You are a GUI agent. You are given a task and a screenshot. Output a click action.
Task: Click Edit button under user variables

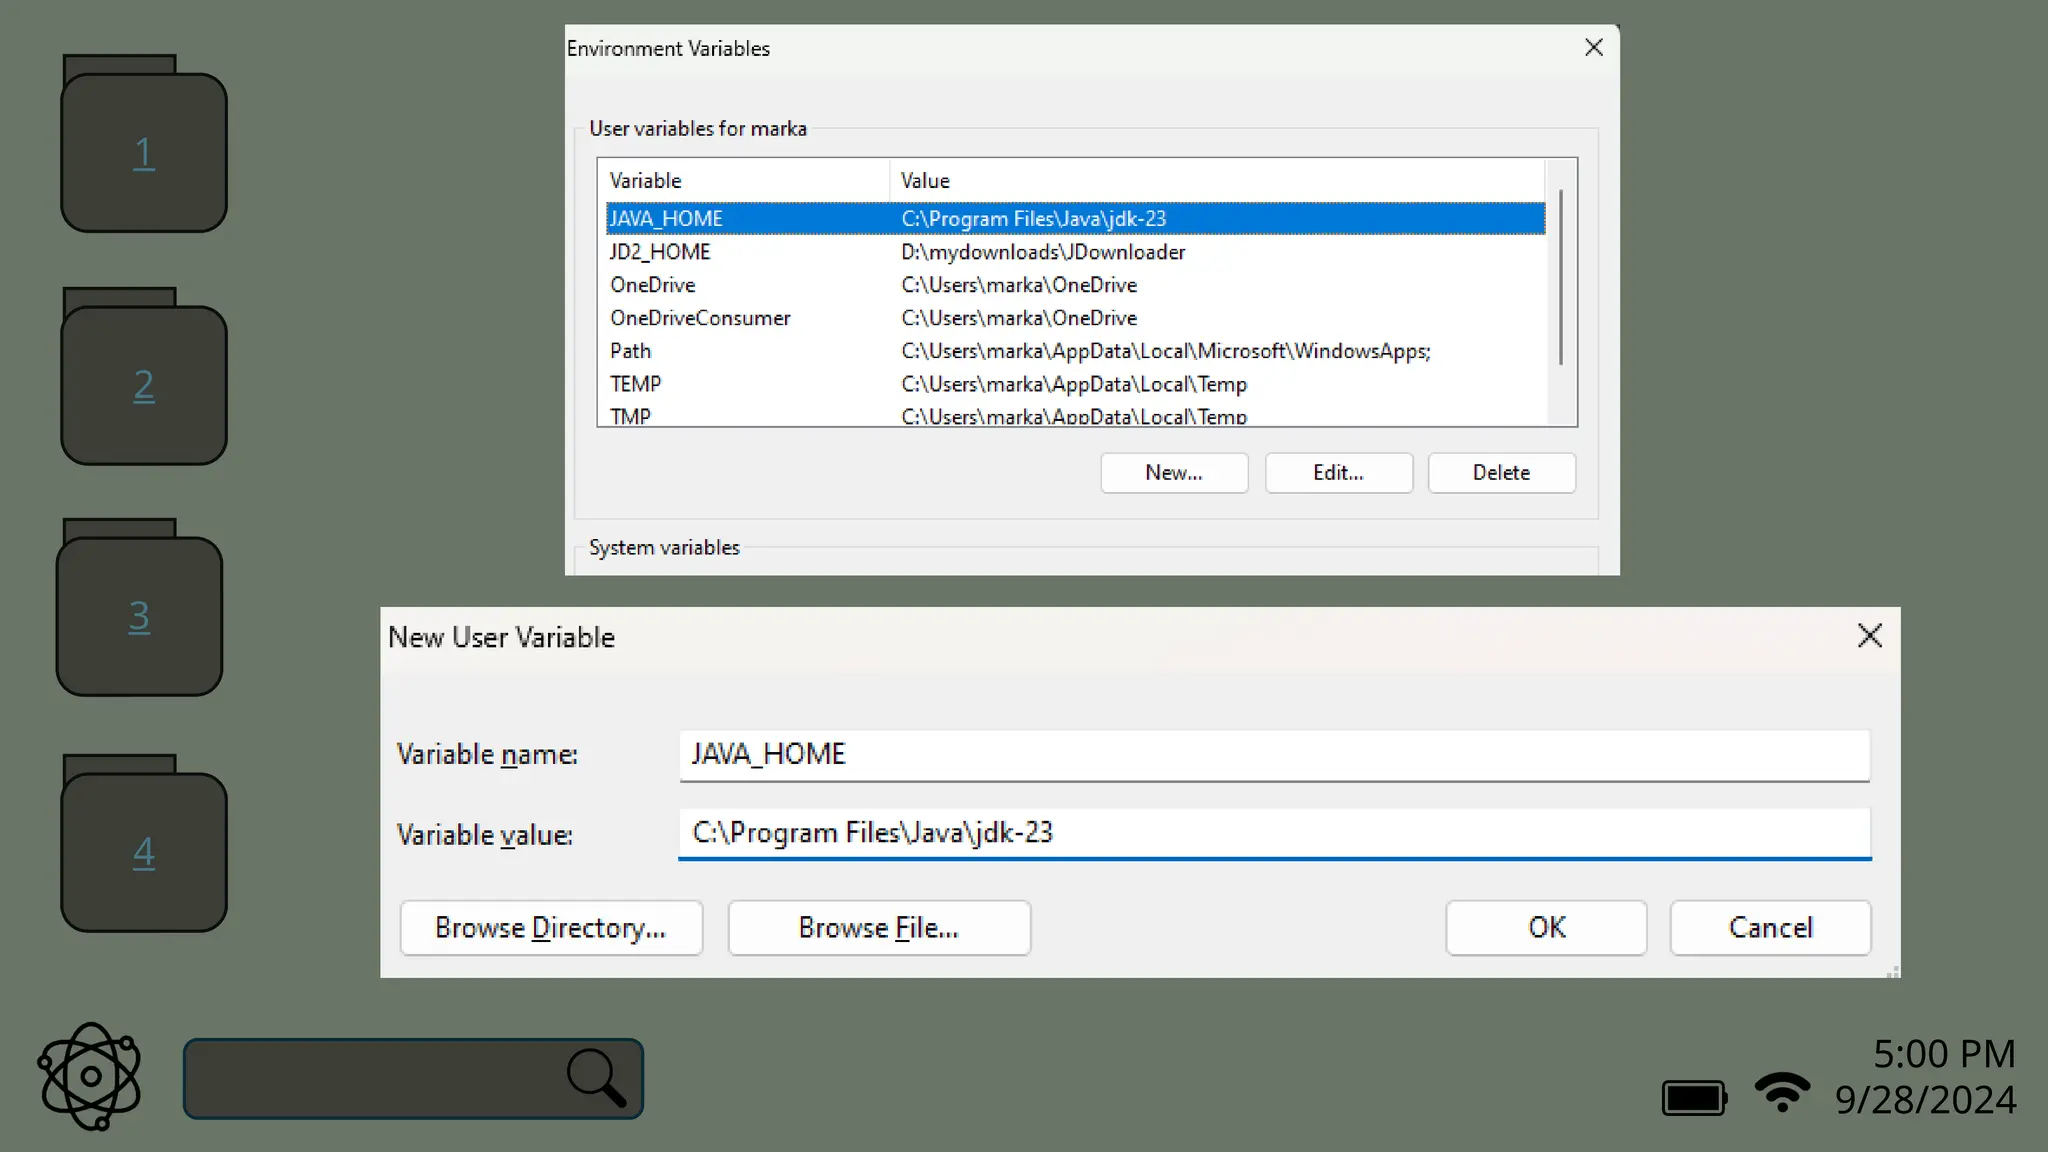[1338, 472]
